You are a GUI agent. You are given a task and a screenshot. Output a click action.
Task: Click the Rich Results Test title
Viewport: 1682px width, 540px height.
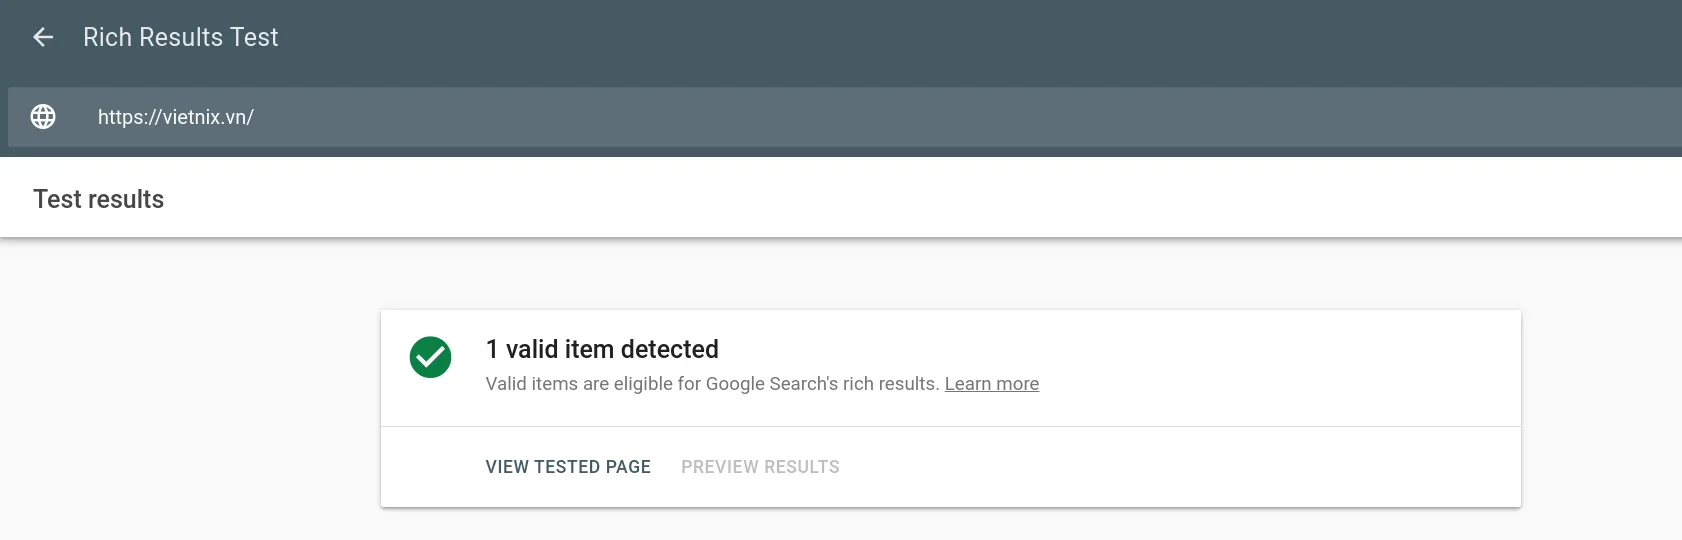coord(180,37)
